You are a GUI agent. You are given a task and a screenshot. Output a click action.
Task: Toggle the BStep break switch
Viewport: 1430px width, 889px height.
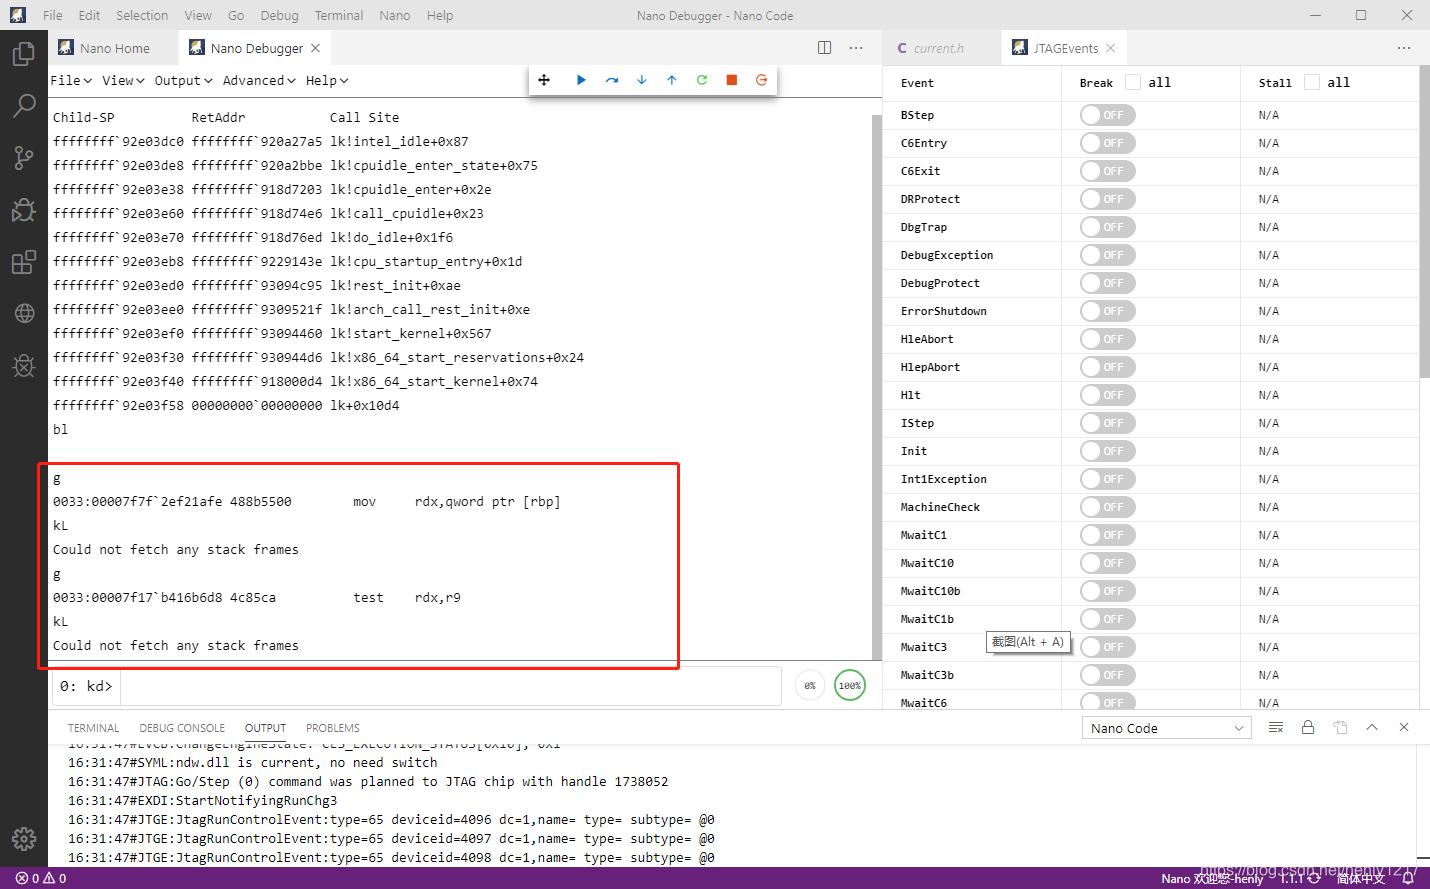pos(1107,115)
